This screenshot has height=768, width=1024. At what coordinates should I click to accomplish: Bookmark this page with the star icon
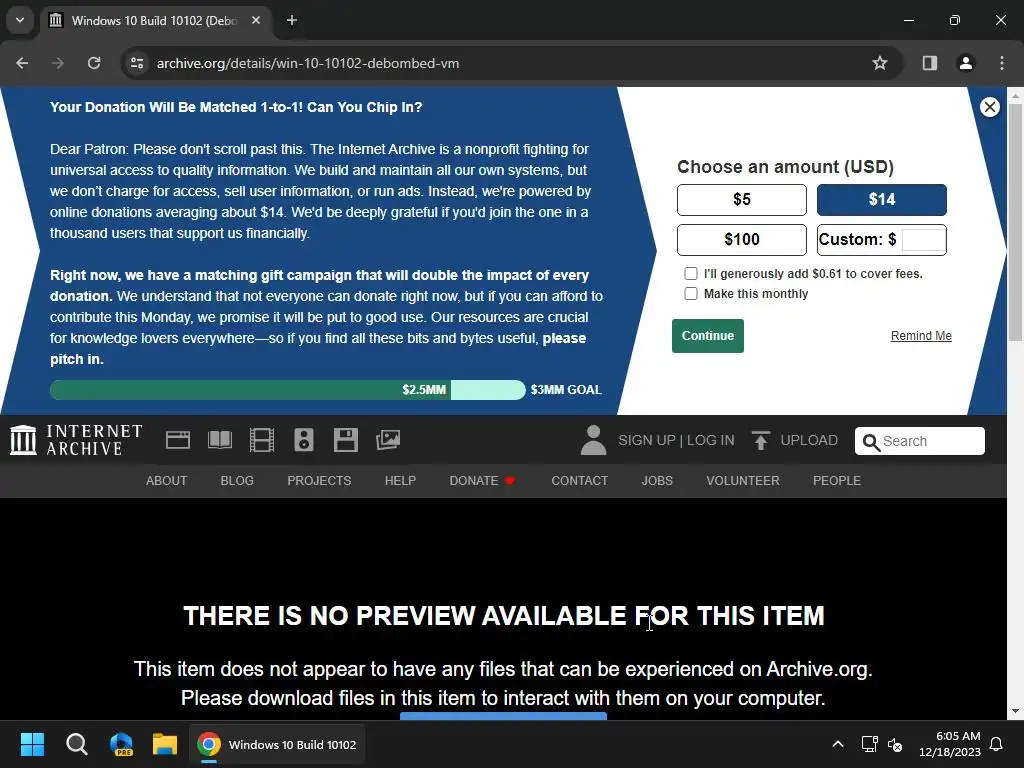click(880, 63)
